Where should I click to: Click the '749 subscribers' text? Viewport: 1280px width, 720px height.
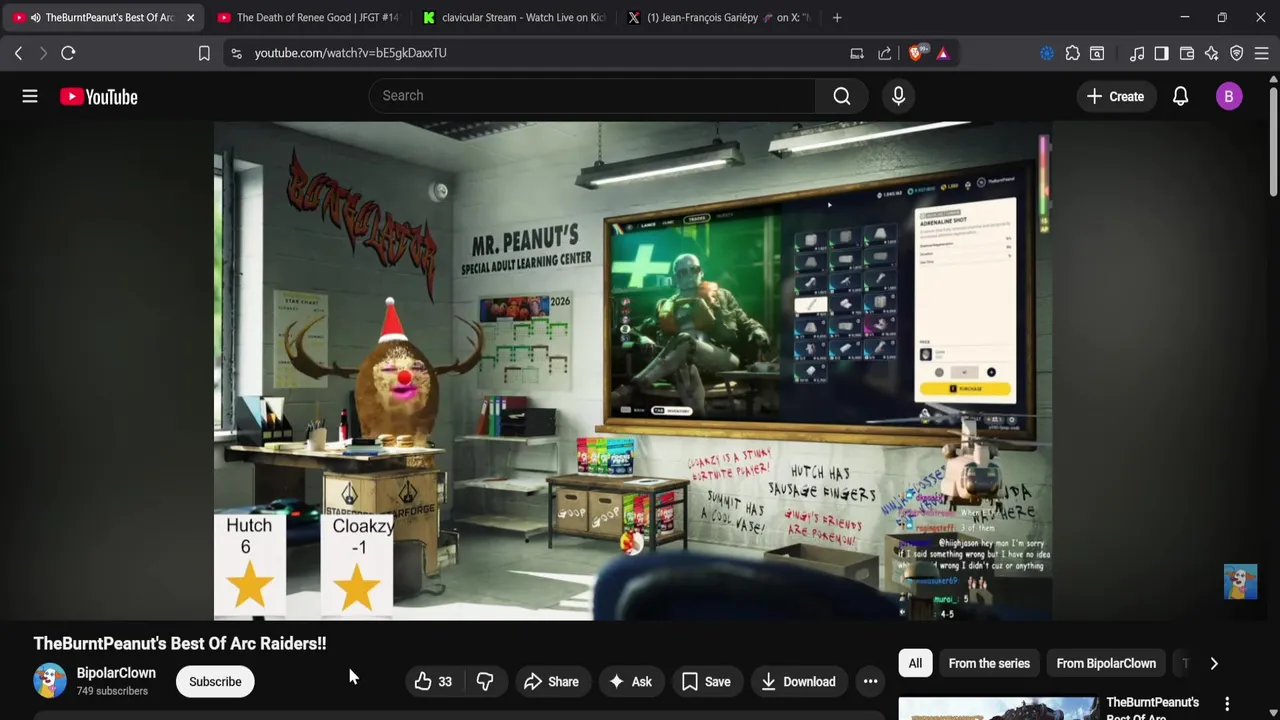(112, 691)
